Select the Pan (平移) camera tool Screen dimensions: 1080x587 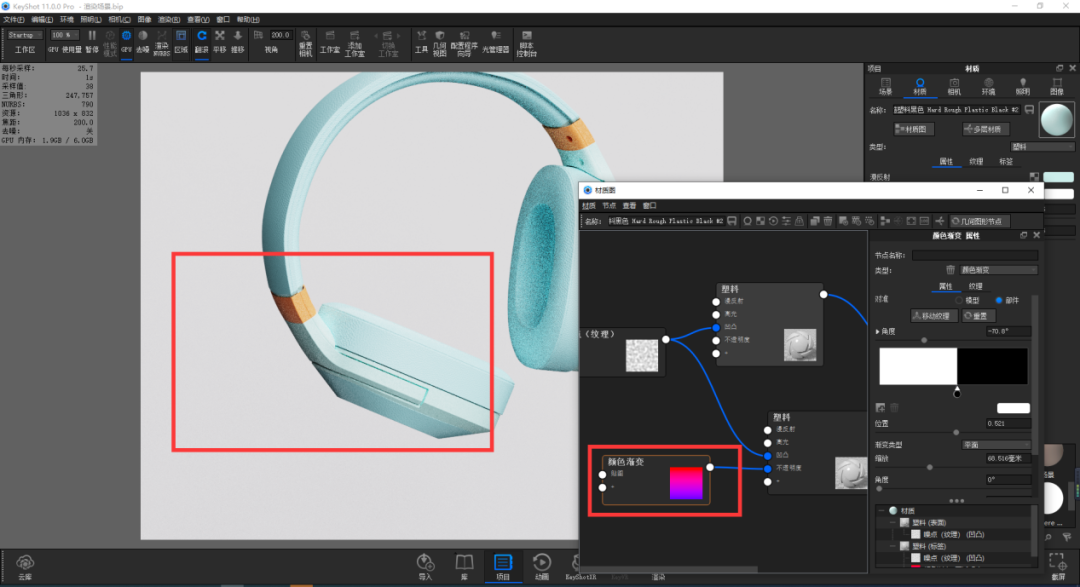point(220,36)
